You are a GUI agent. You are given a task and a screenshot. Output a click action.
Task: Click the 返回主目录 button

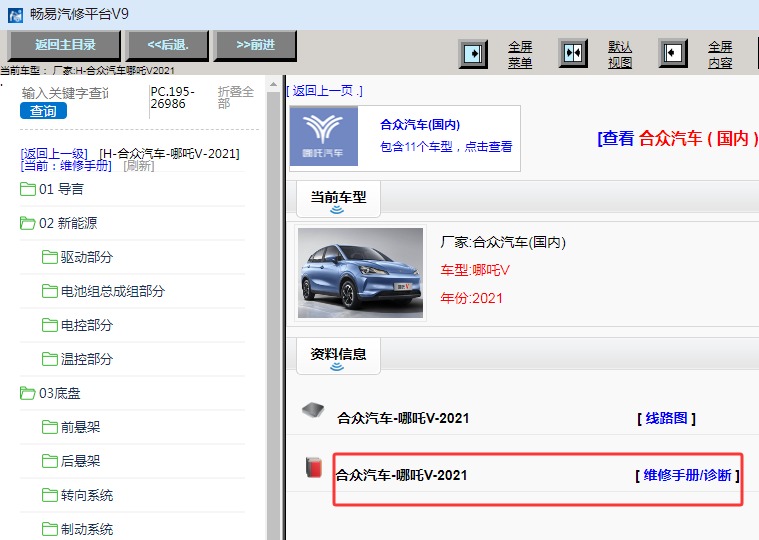coord(64,45)
